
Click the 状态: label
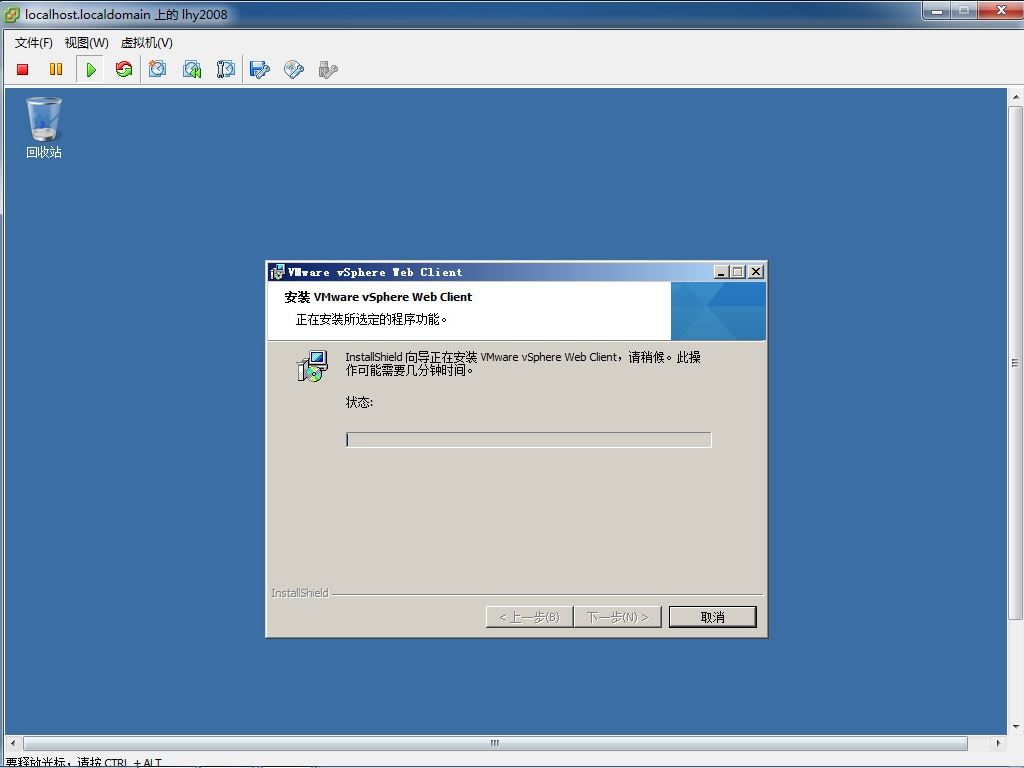(359, 402)
